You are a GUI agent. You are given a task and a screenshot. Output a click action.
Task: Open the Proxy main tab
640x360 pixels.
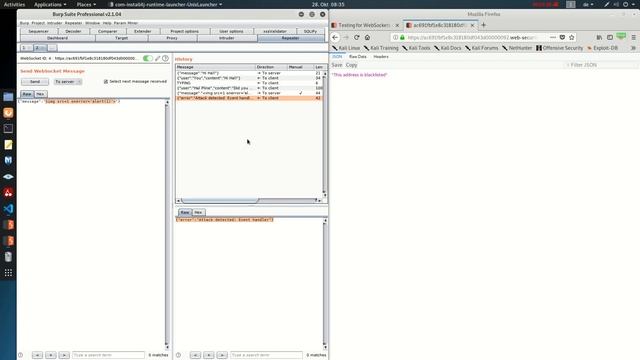tap(172, 38)
